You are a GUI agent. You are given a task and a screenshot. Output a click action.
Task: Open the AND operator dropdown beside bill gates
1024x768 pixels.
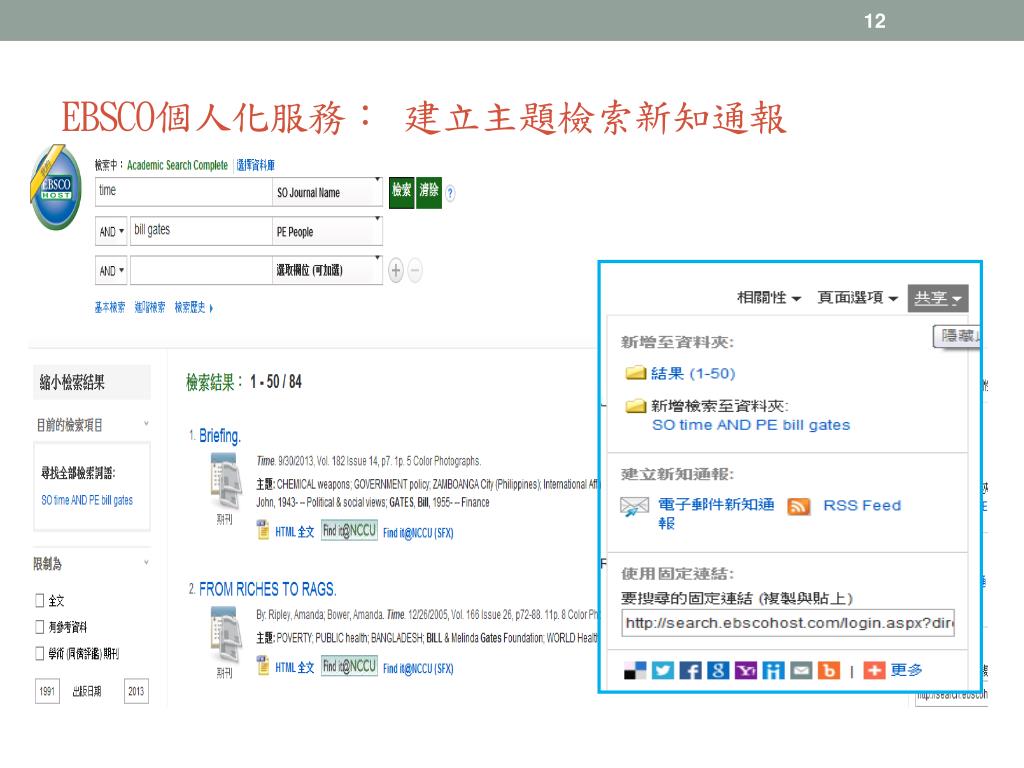click(111, 231)
